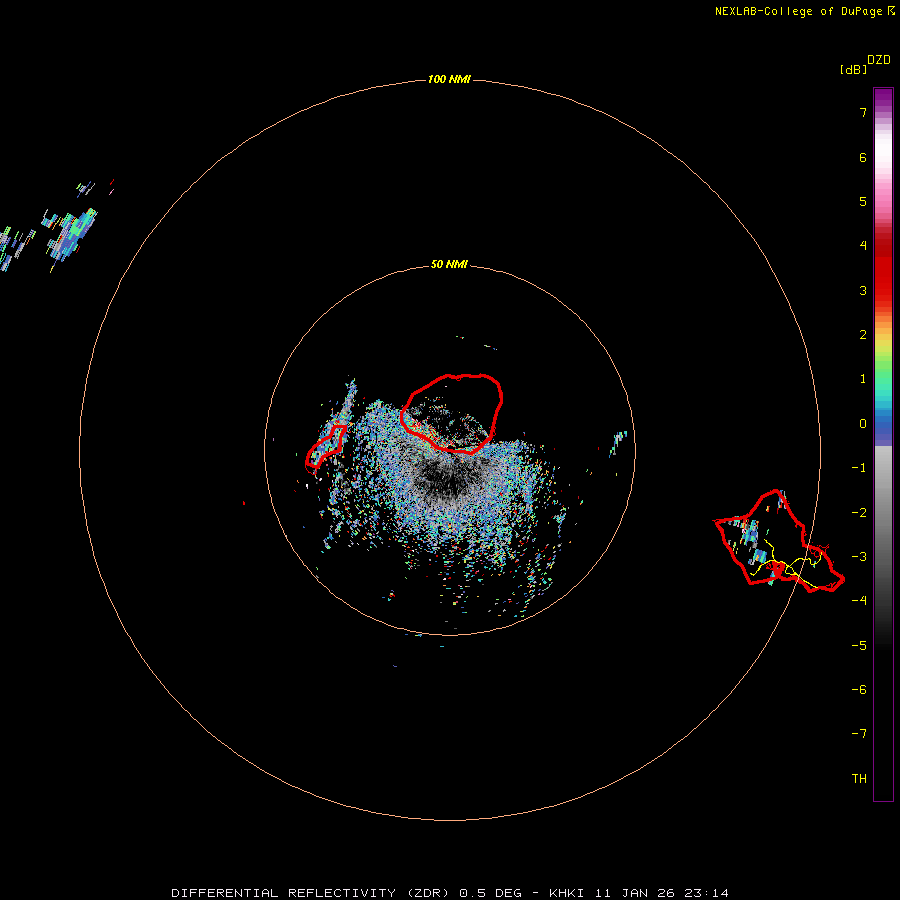Click the legend value 5
The width and height of the screenshot is (900, 900).
(x=862, y=201)
